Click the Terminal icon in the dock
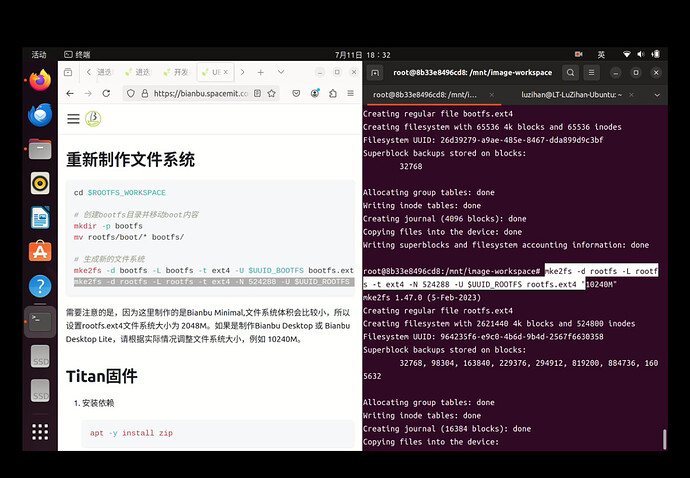This screenshot has width=690, height=478. click(x=40, y=322)
